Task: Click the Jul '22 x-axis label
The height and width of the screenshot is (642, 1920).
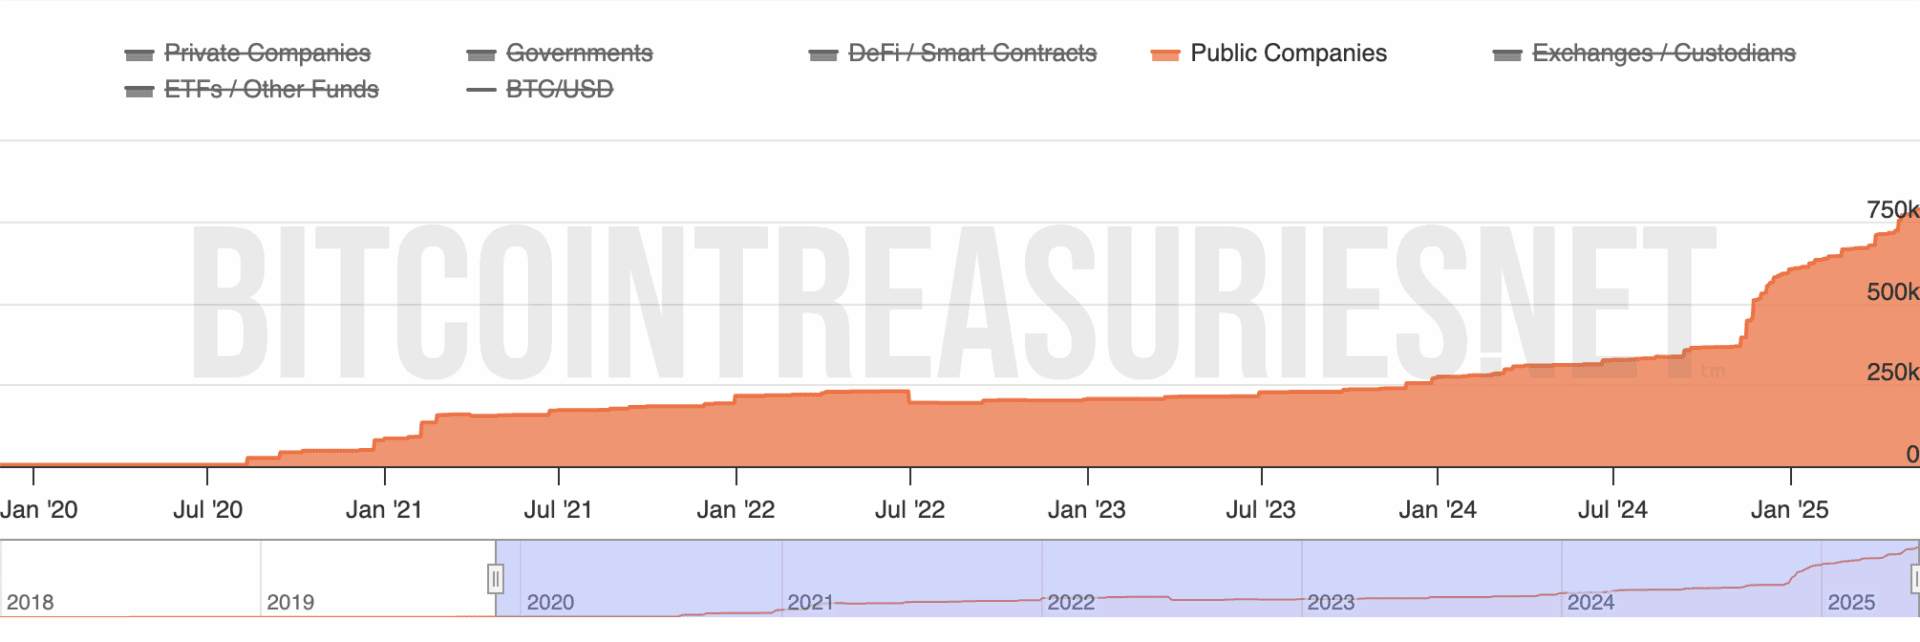Action: point(910,510)
